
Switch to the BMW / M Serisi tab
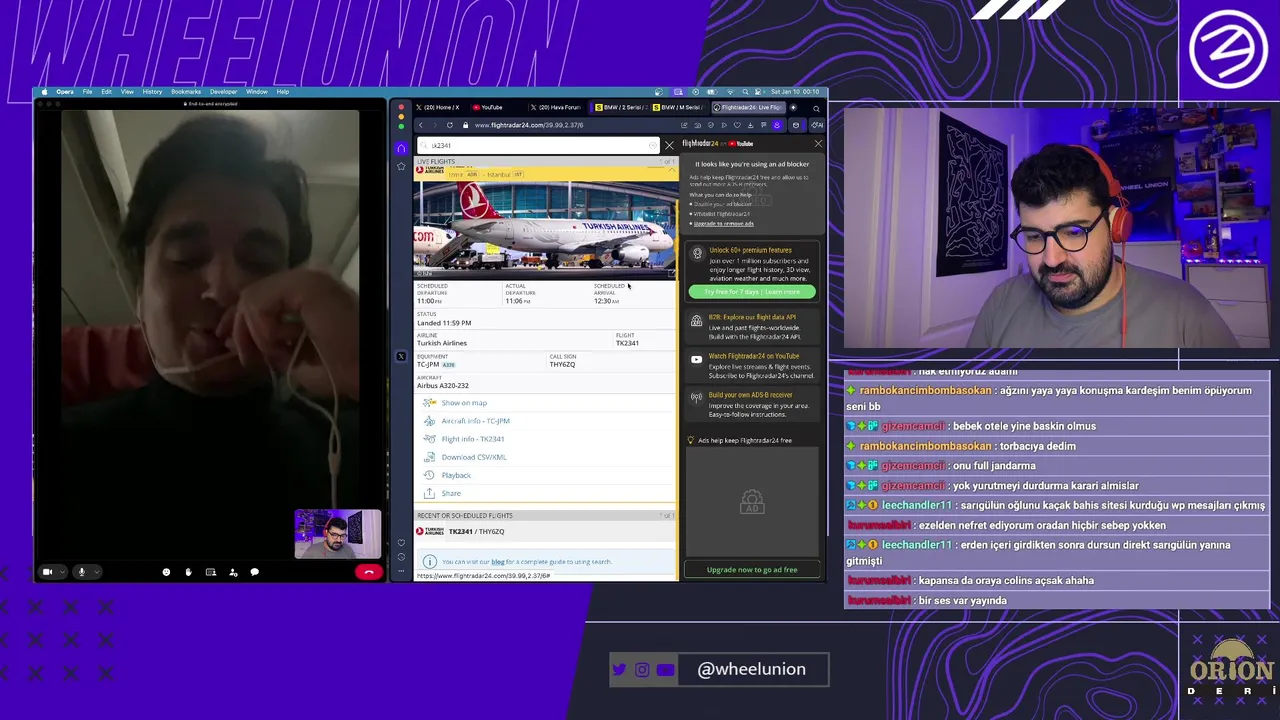click(678, 107)
